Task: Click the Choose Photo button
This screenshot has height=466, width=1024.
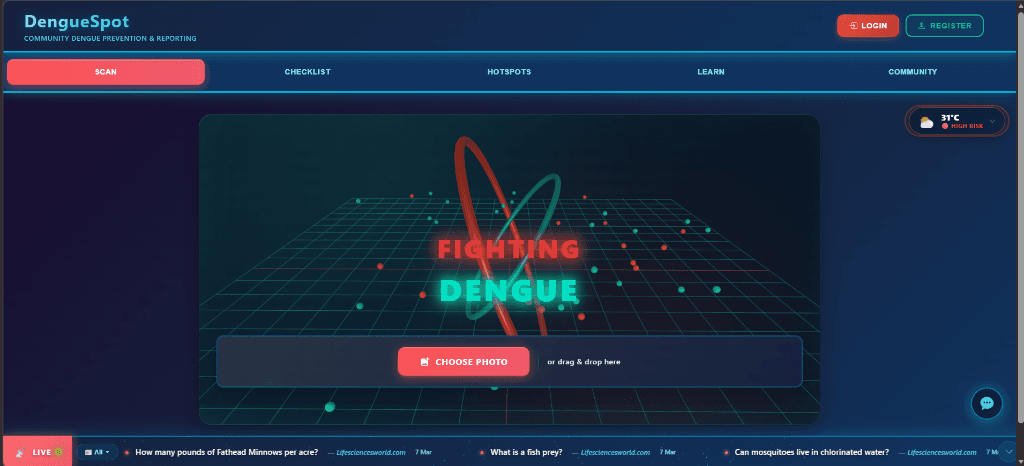Action: coord(464,362)
